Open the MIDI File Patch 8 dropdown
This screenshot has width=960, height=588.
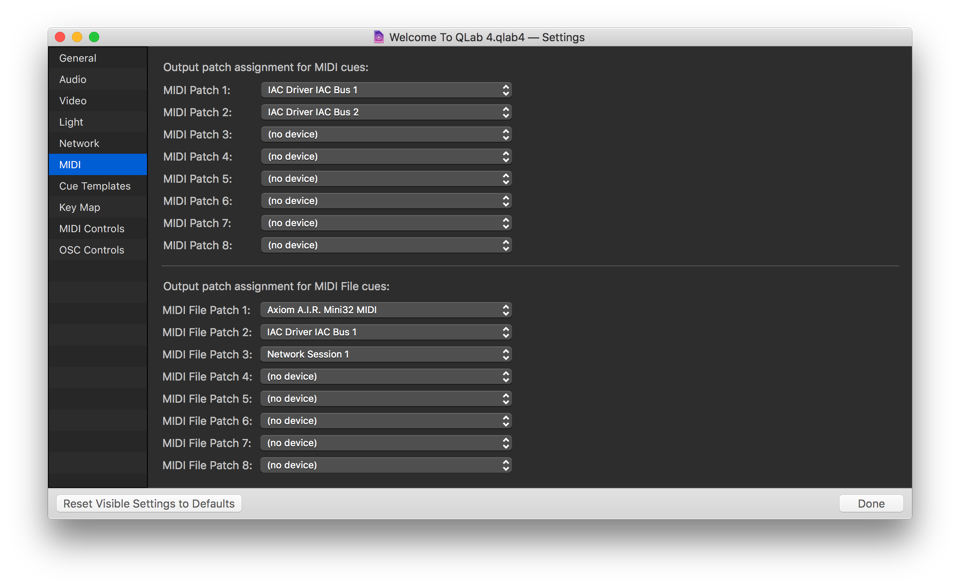point(386,465)
